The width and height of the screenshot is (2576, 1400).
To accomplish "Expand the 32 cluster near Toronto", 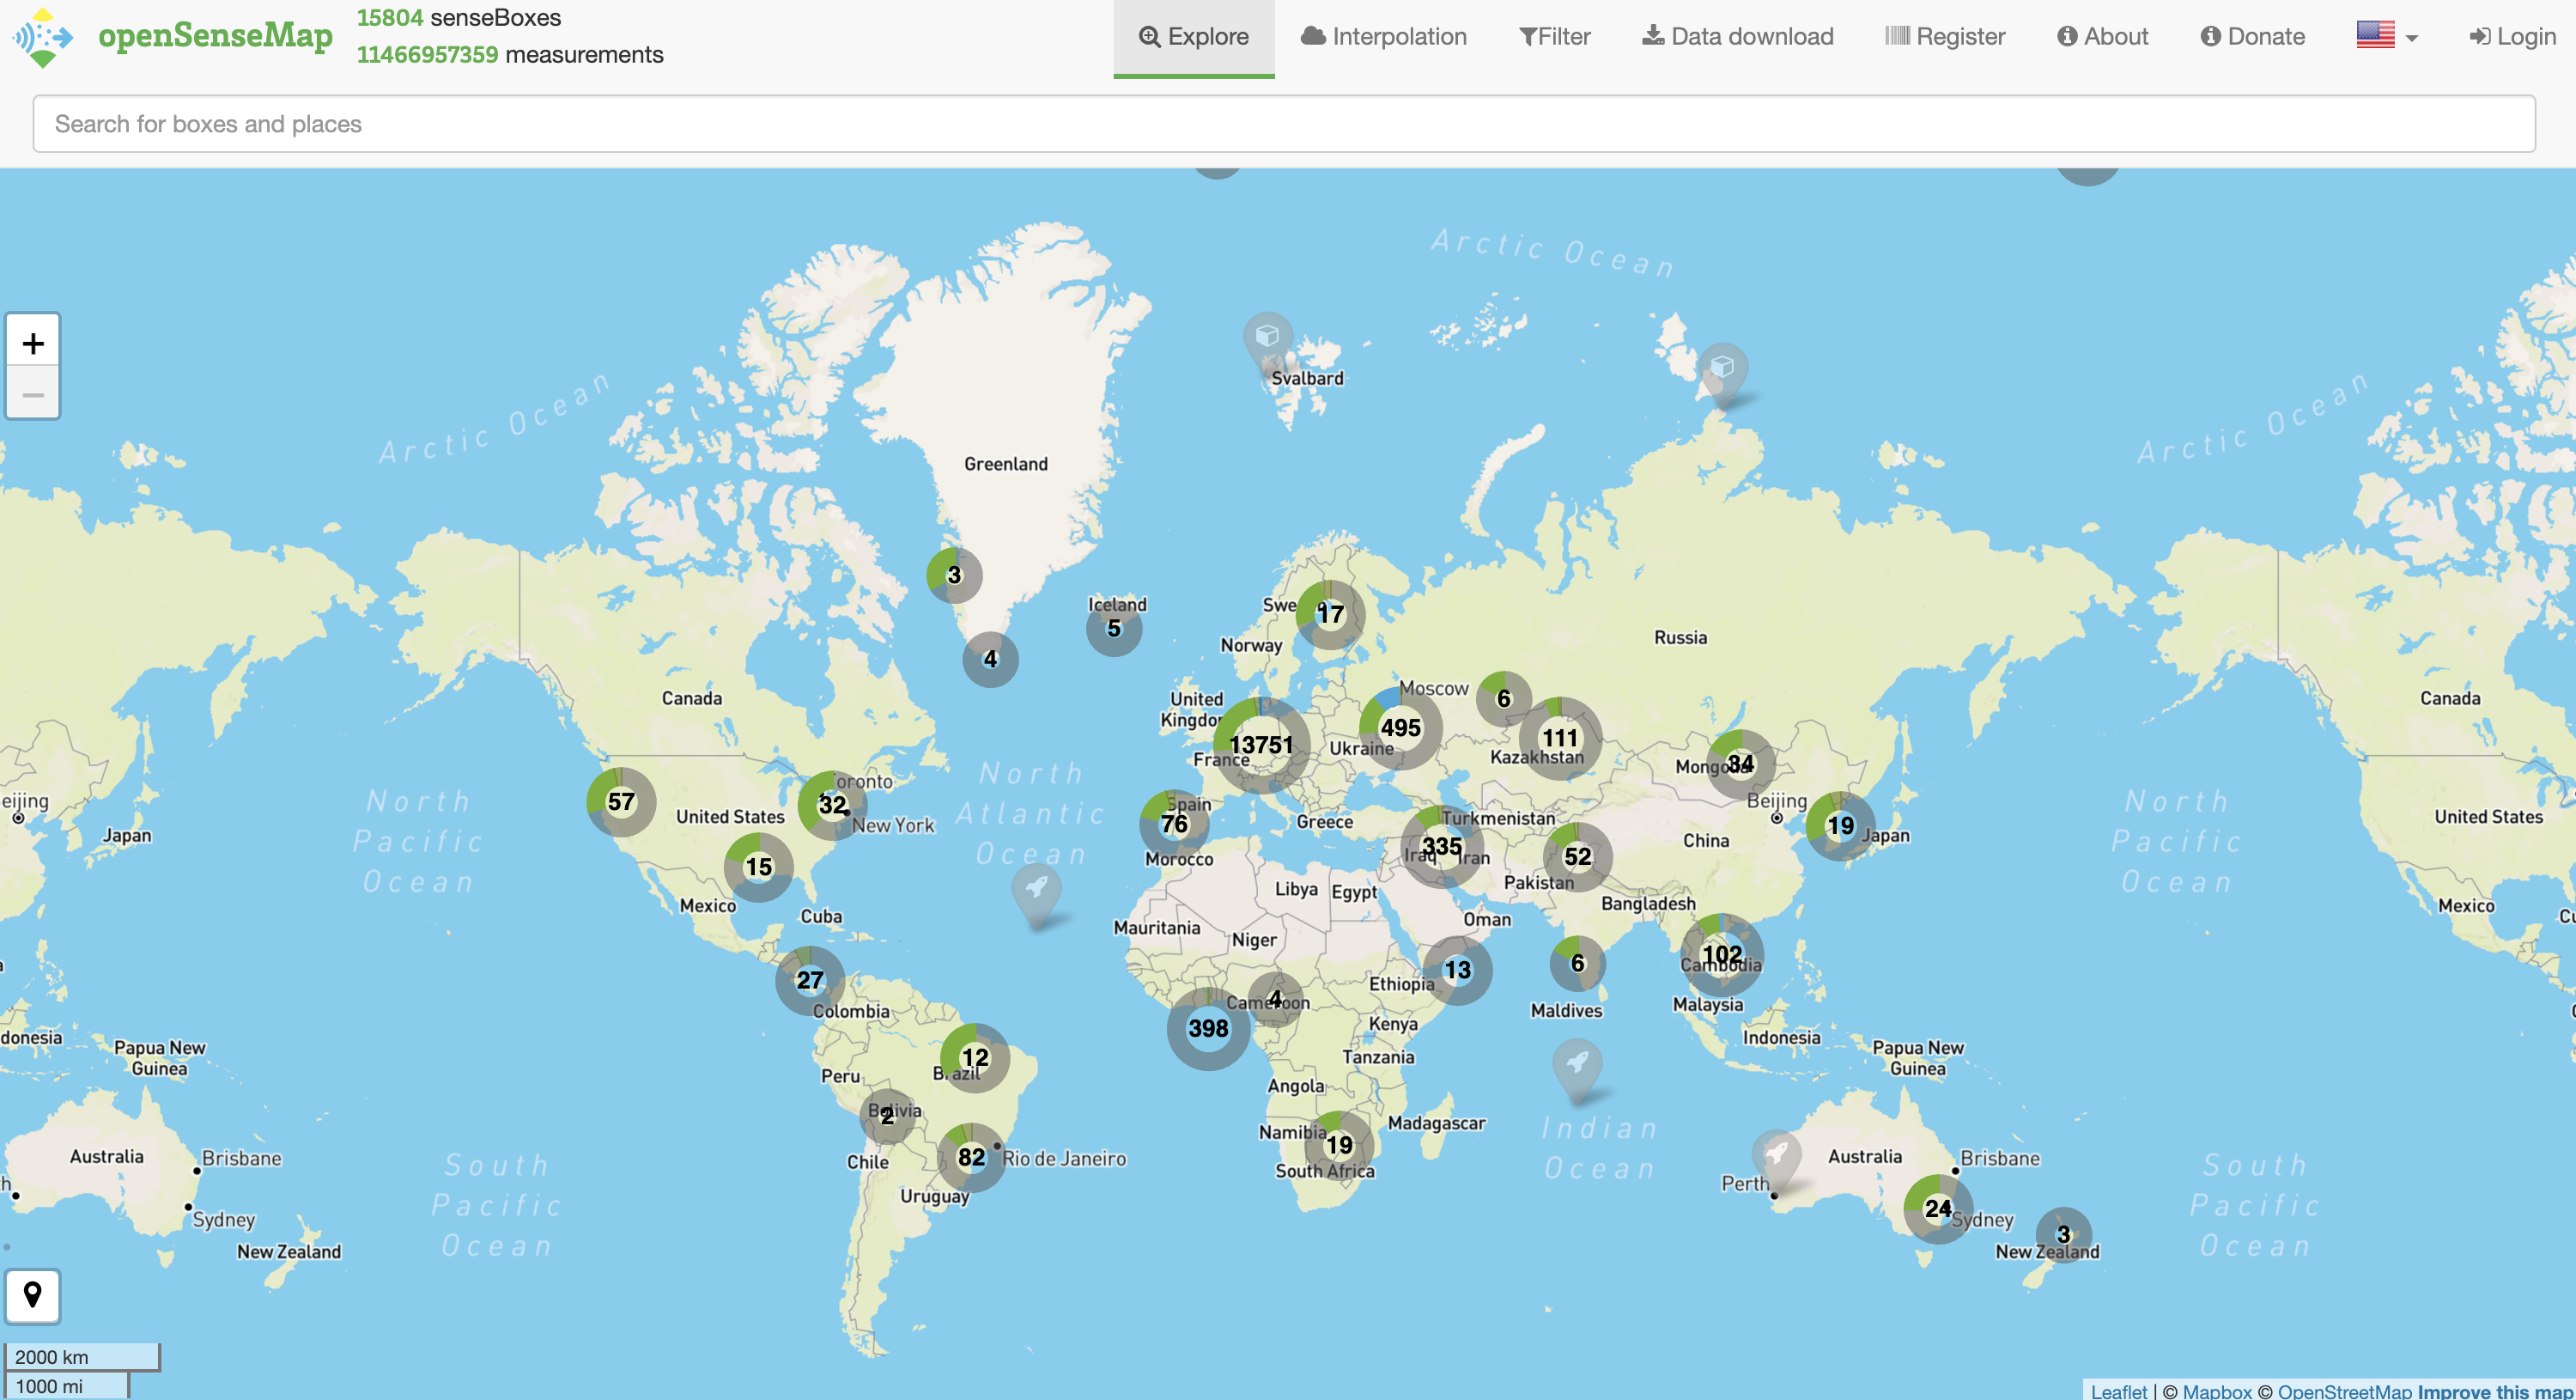I will (x=832, y=805).
